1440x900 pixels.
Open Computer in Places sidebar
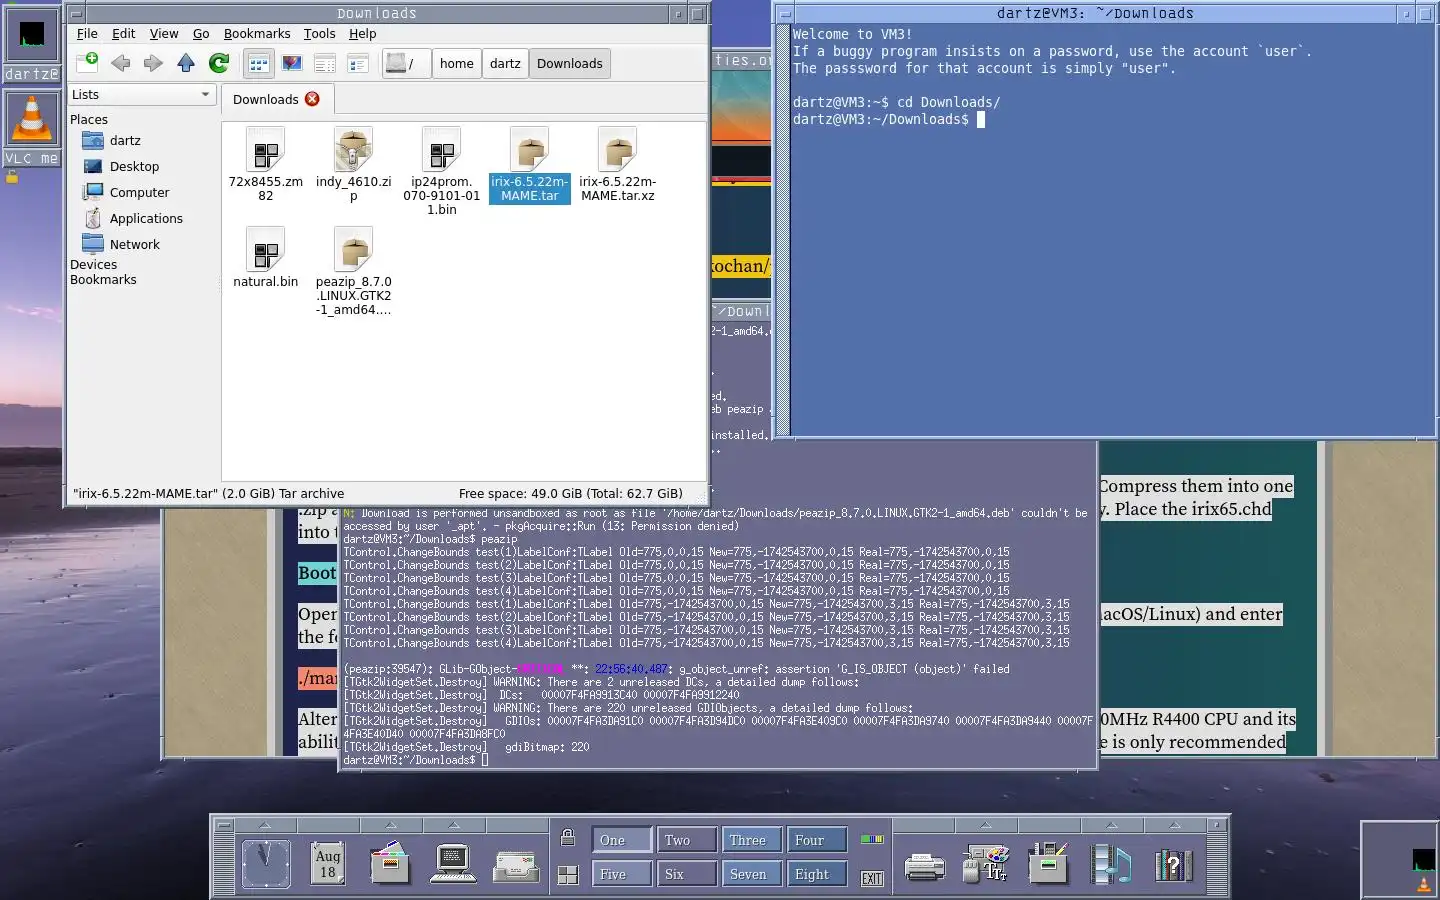(126, 192)
